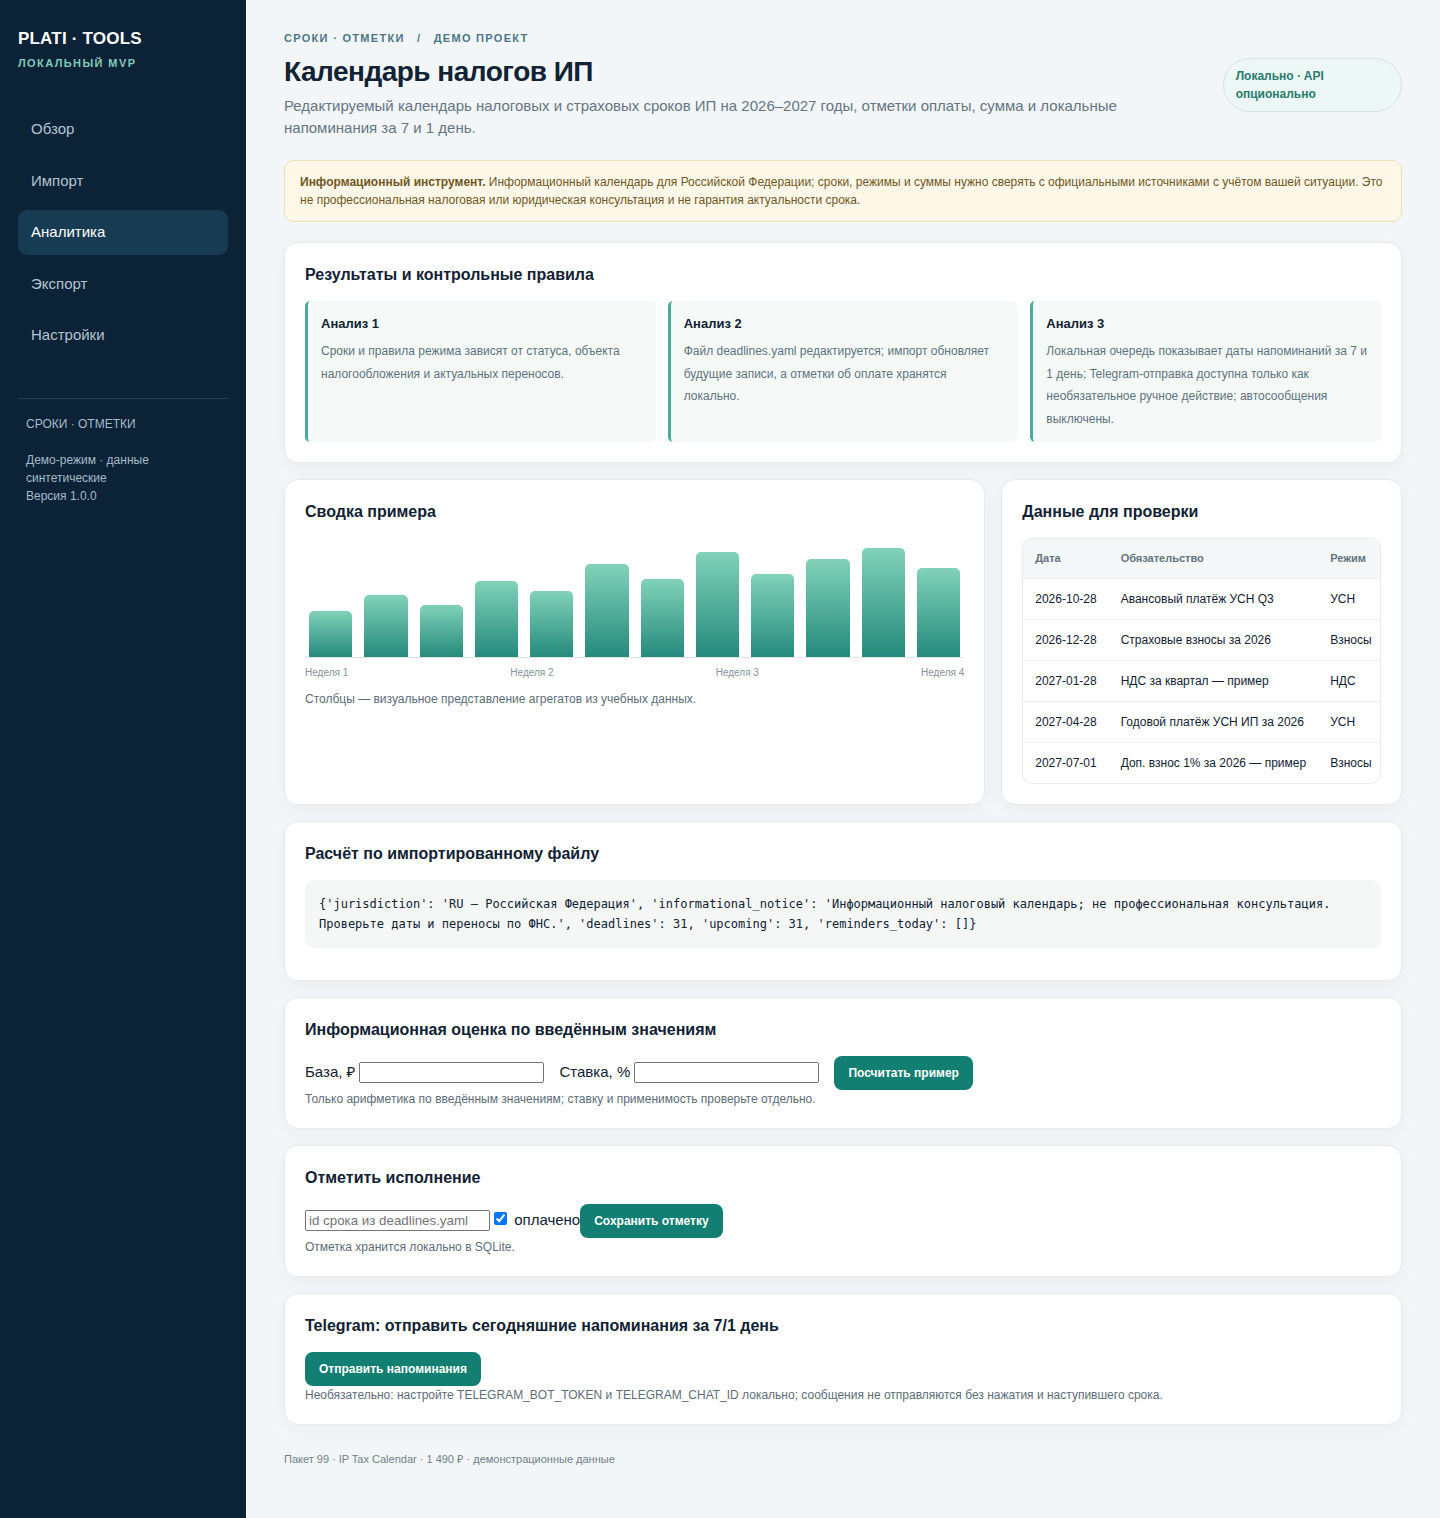Click the PLATI · TOOLS logo text
1440x1518 pixels.
(x=80, y=38)
